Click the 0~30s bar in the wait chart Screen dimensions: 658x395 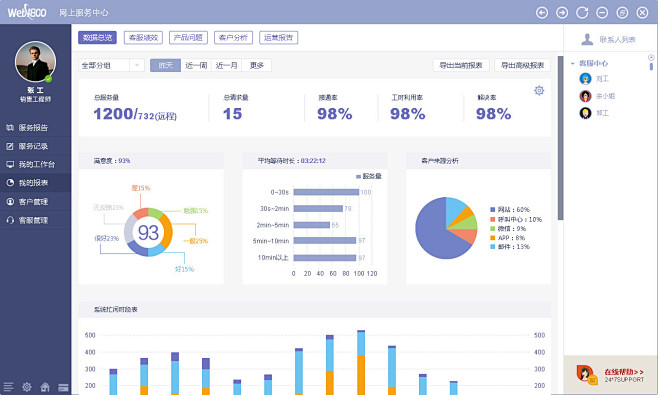point(326,192)
